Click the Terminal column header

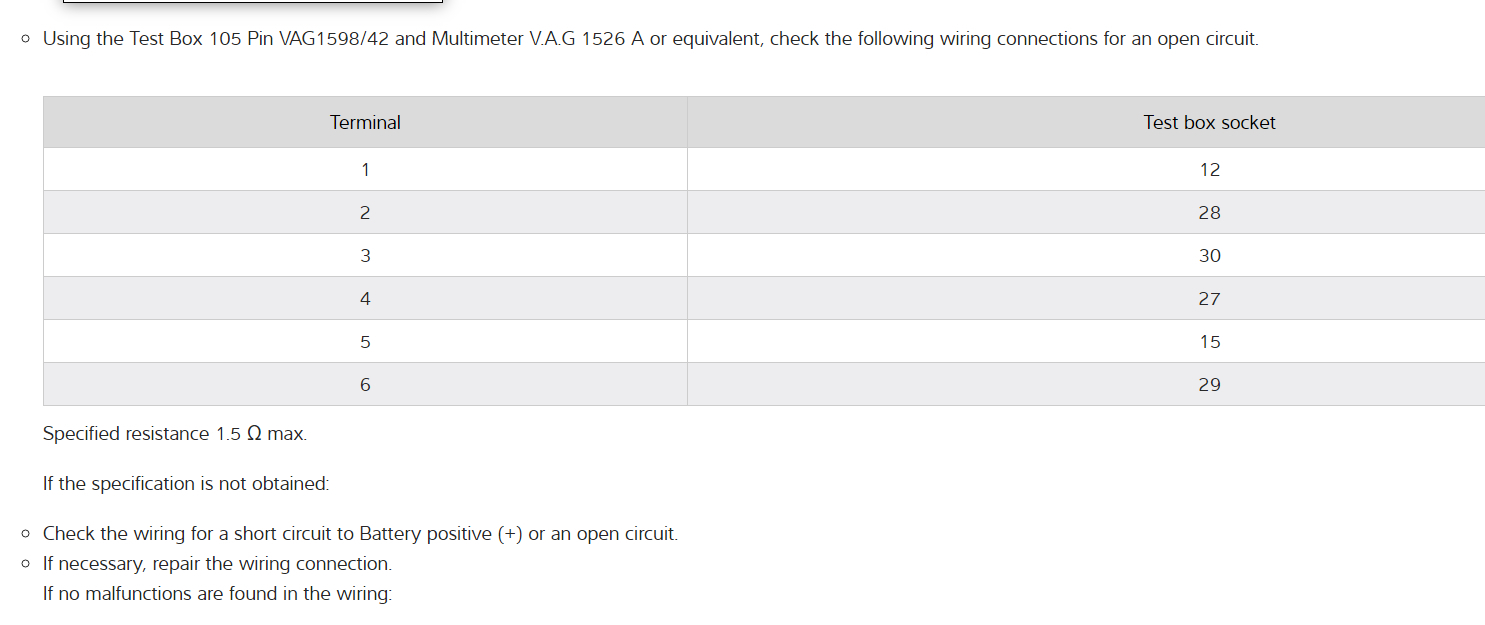[x=365, y=123]
